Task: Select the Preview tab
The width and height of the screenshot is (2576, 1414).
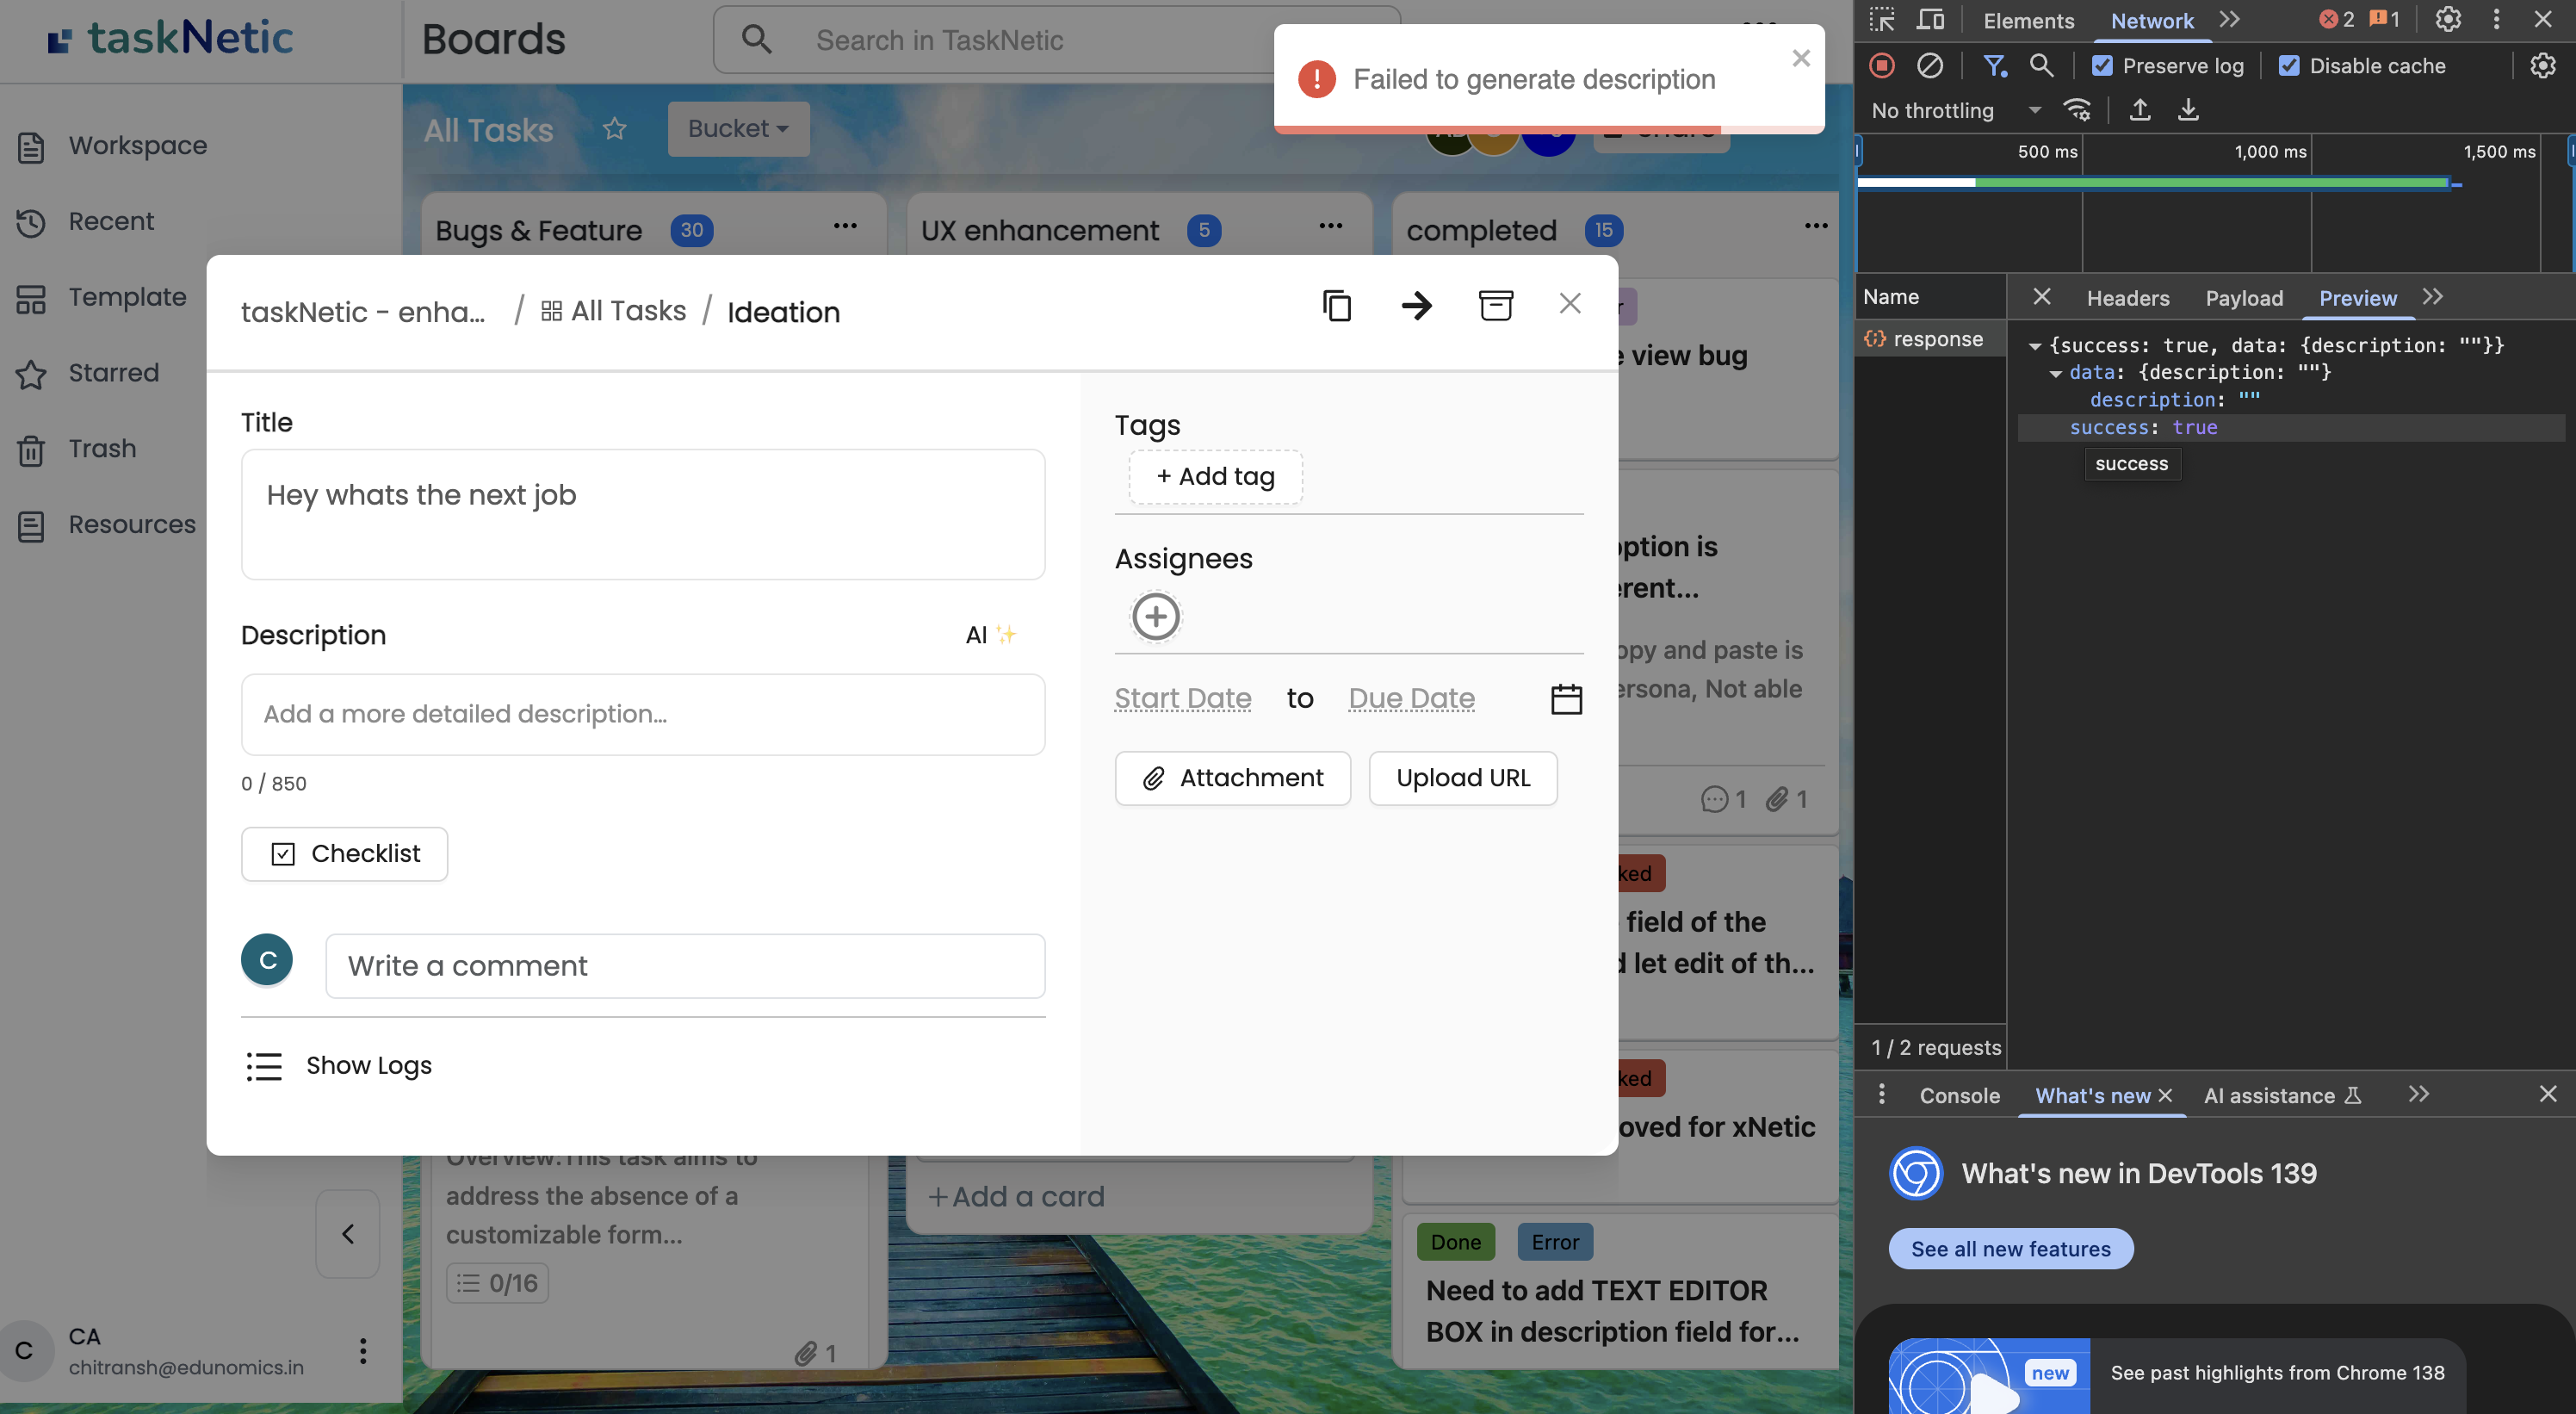Action: tap(2357, 298)
